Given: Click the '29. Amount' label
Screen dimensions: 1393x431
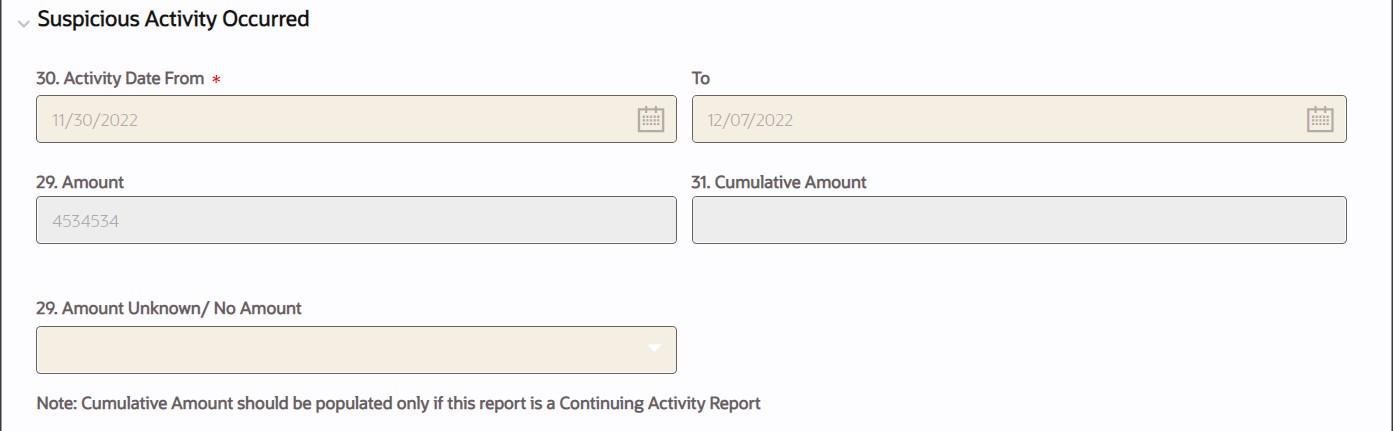Looking at the screenshot, I should [80, 182].
